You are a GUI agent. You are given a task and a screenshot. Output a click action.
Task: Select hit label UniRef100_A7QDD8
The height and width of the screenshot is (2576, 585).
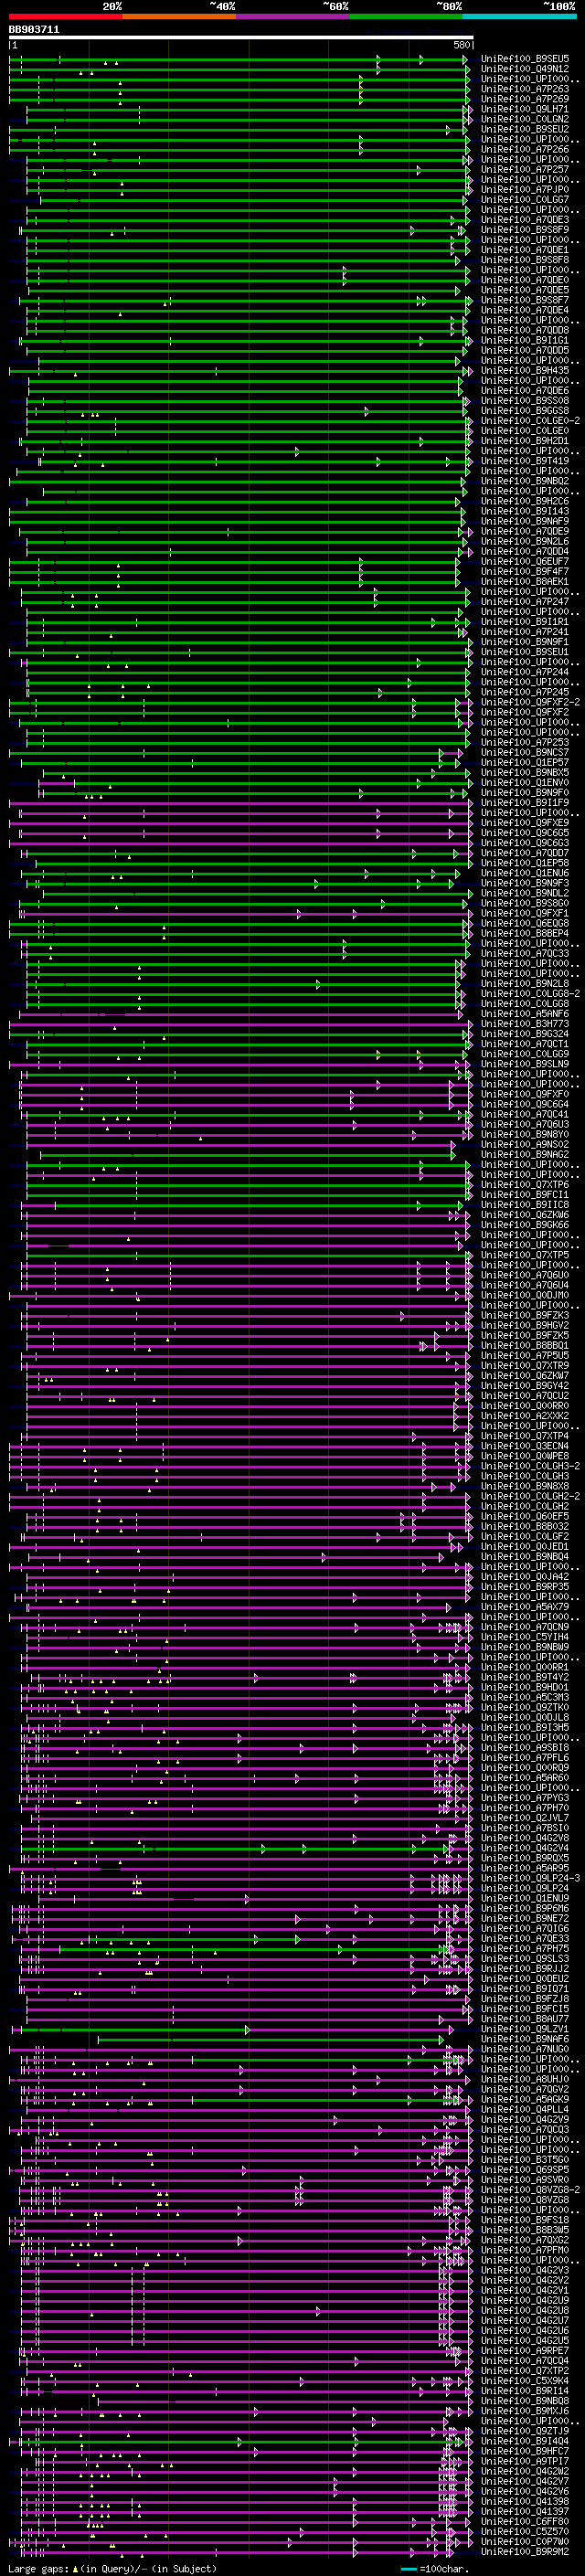(x=525, y=330)
